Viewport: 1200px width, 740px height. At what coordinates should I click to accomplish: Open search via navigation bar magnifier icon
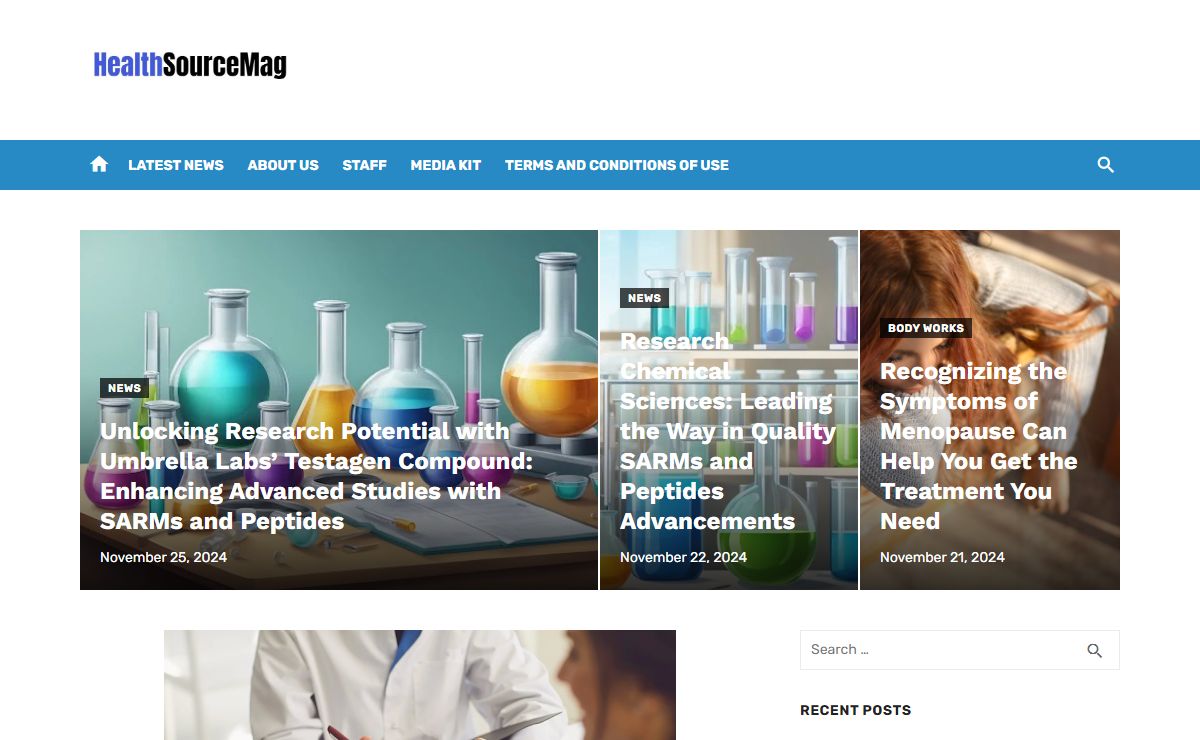coord(1105,165)
